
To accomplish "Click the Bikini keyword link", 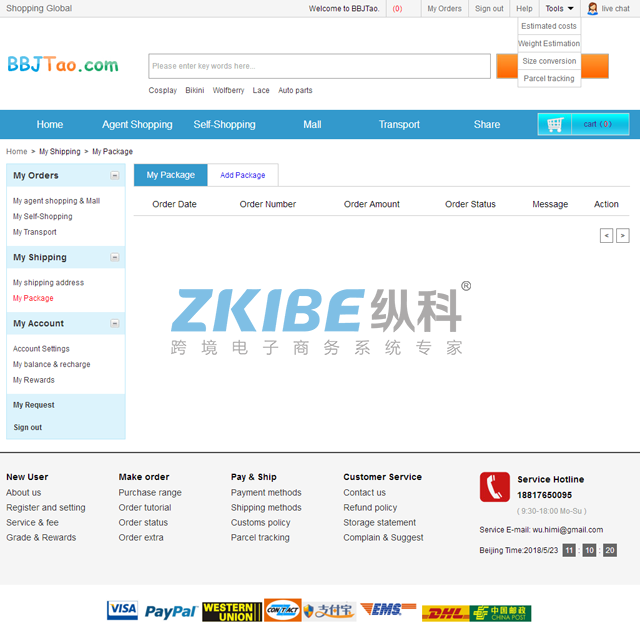I will click(x=195, y=90).
